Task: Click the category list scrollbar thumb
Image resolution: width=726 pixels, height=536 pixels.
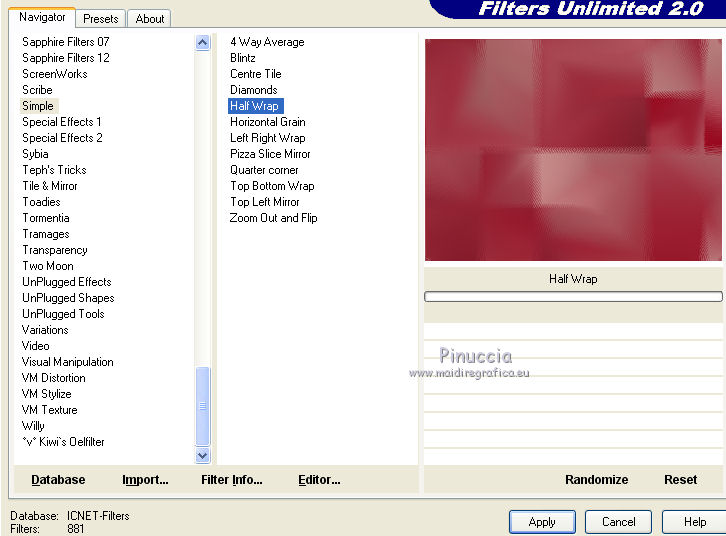Action: click(202, 406)
